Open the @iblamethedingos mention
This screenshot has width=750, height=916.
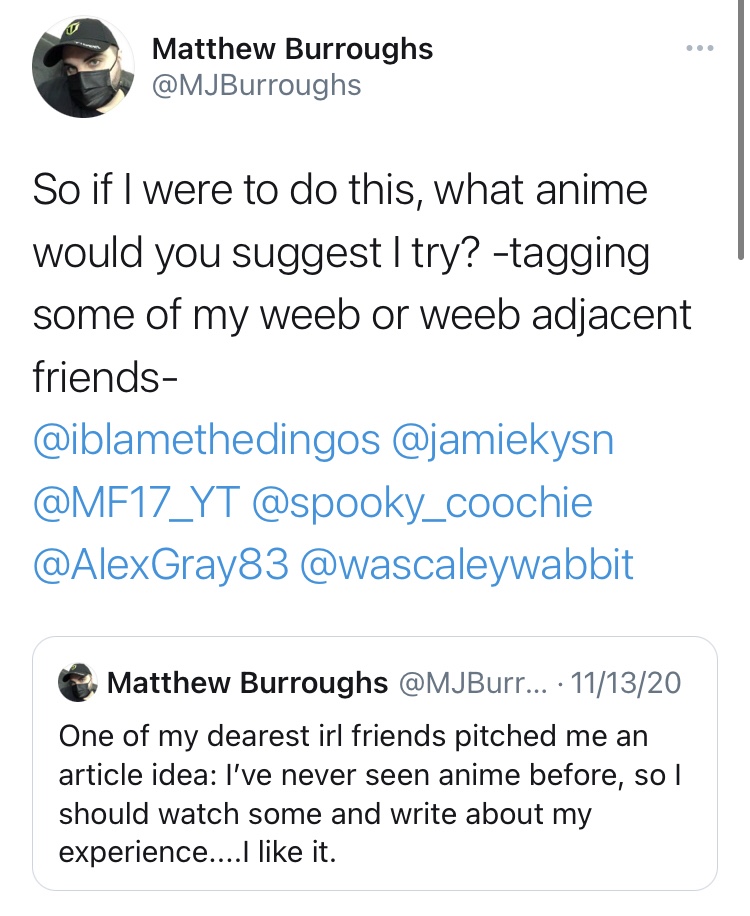click(206, 441)
